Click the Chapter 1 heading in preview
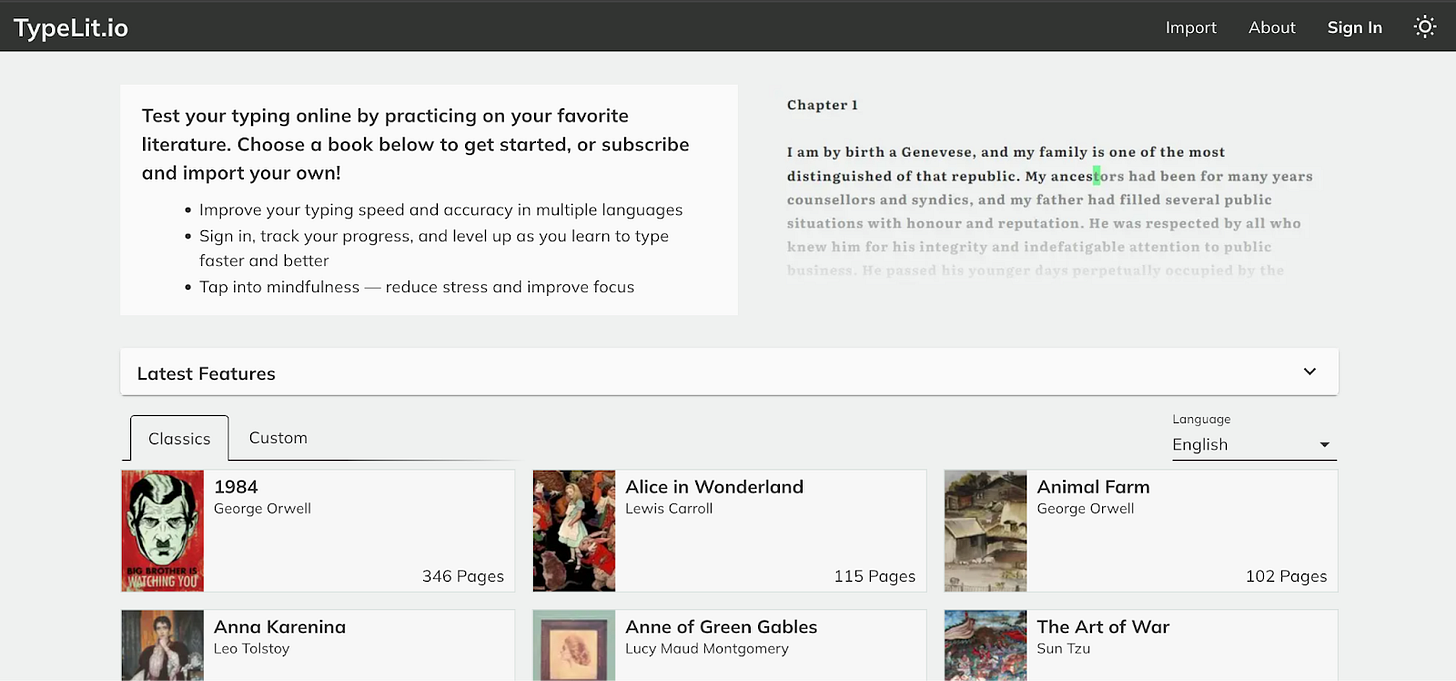The height and width of the screenshot is (681, 1456). tap(822, 105)
